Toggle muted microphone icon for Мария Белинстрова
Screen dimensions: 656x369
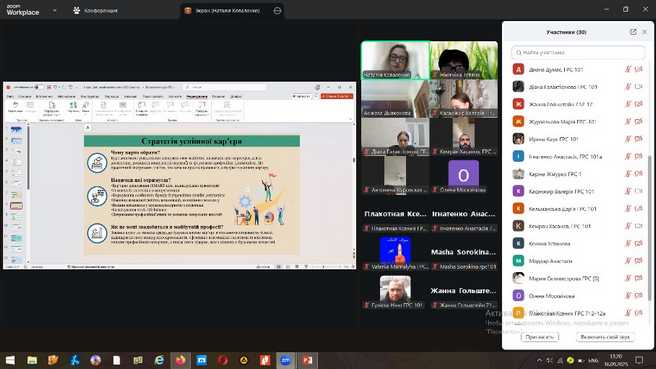(x=628, y=278)
